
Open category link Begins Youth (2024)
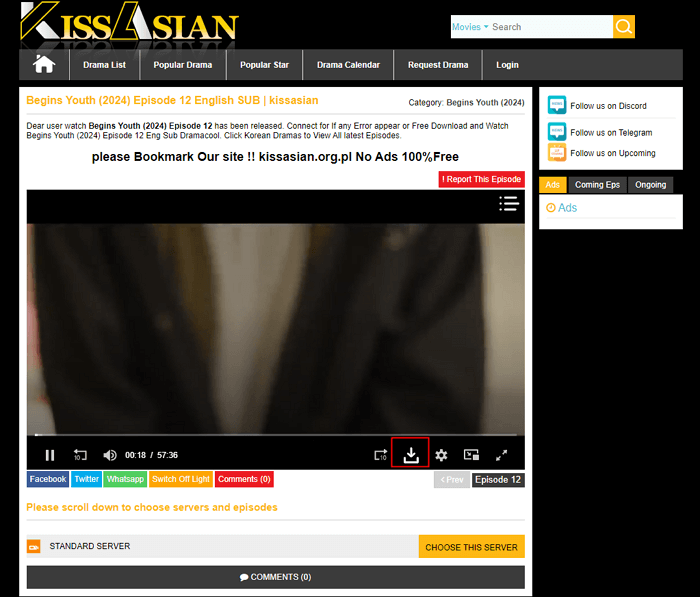485,103
